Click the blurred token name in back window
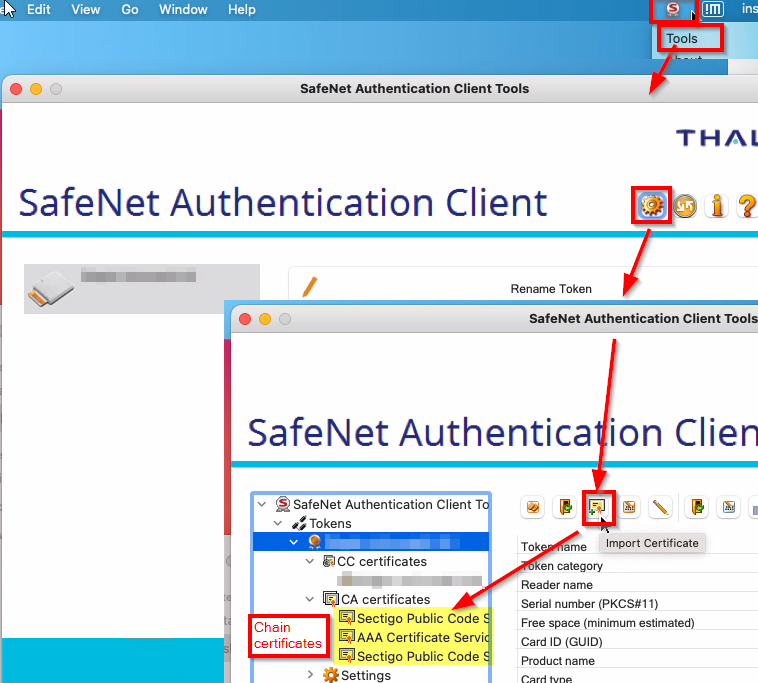The image size is (758, 683). pyautogui.click(x=138, y=276)
